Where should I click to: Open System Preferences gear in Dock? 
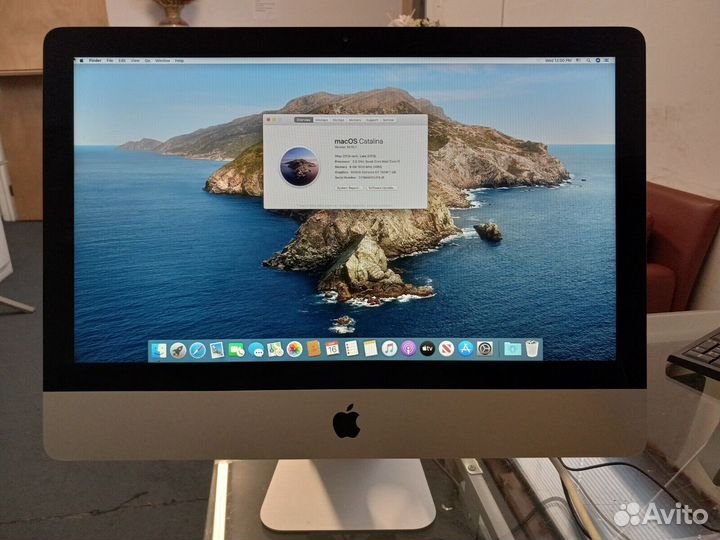click(x=485, y=349)
